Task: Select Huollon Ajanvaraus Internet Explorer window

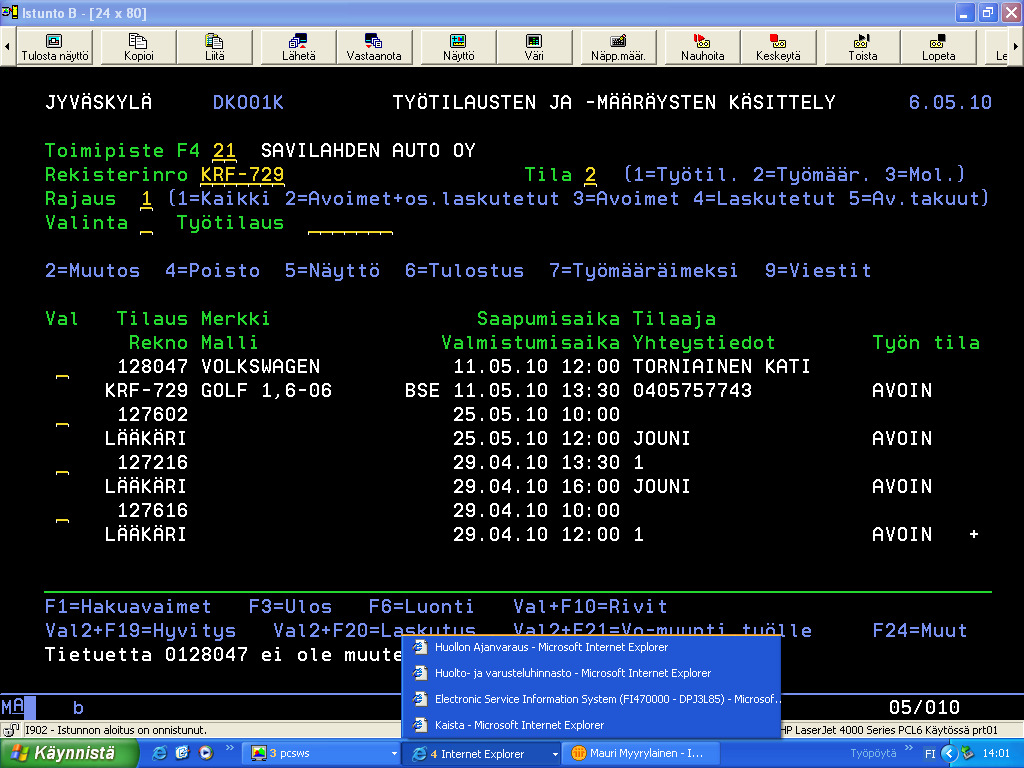Action: (x=591, y=647)
